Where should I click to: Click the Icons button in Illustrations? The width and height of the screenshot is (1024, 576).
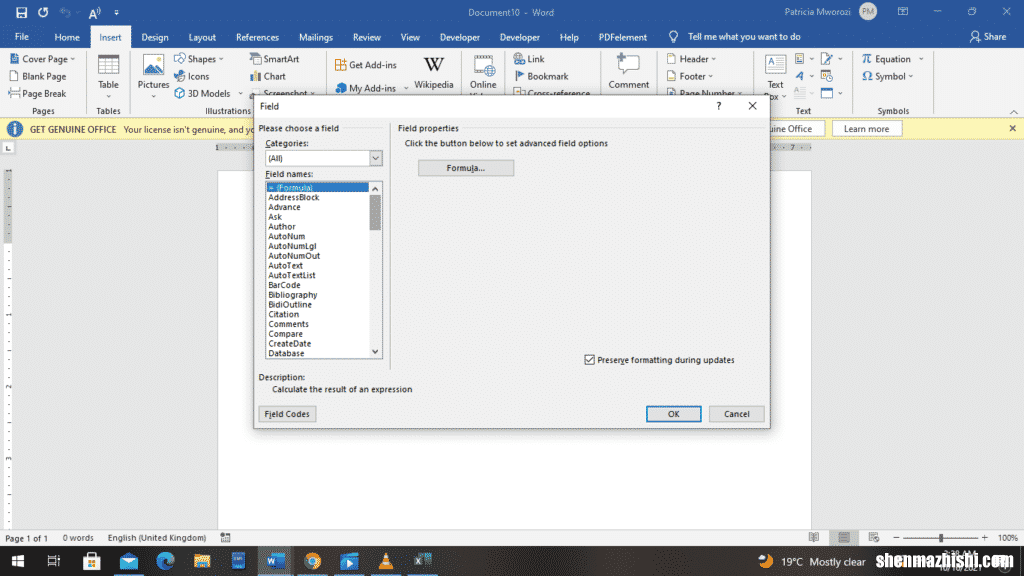tap(192, 76)
